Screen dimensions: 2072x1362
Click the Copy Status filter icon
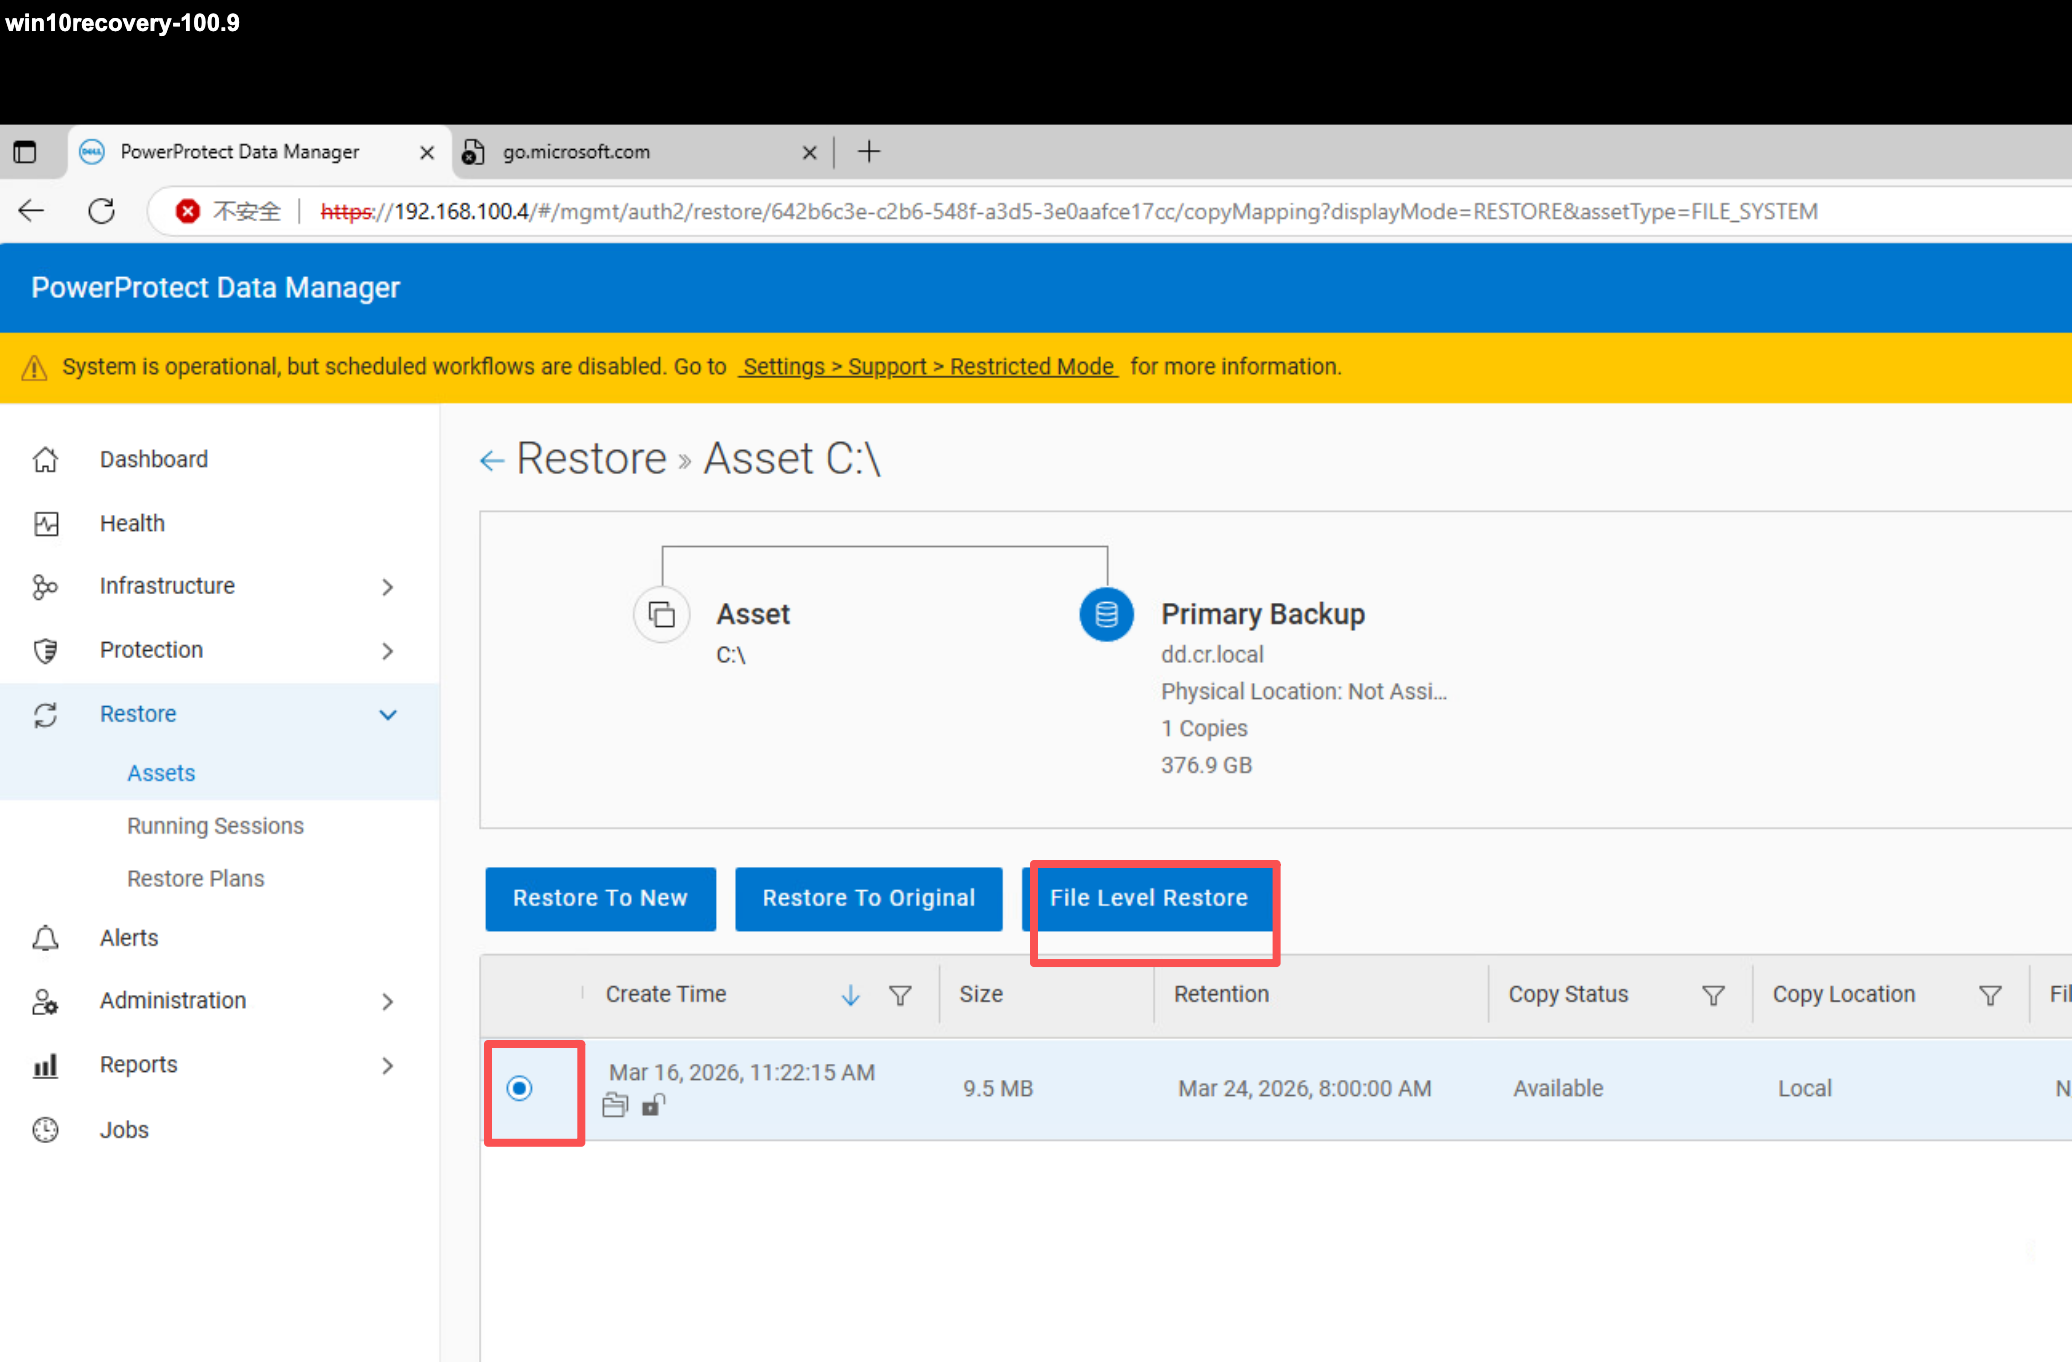[1713, 995]
